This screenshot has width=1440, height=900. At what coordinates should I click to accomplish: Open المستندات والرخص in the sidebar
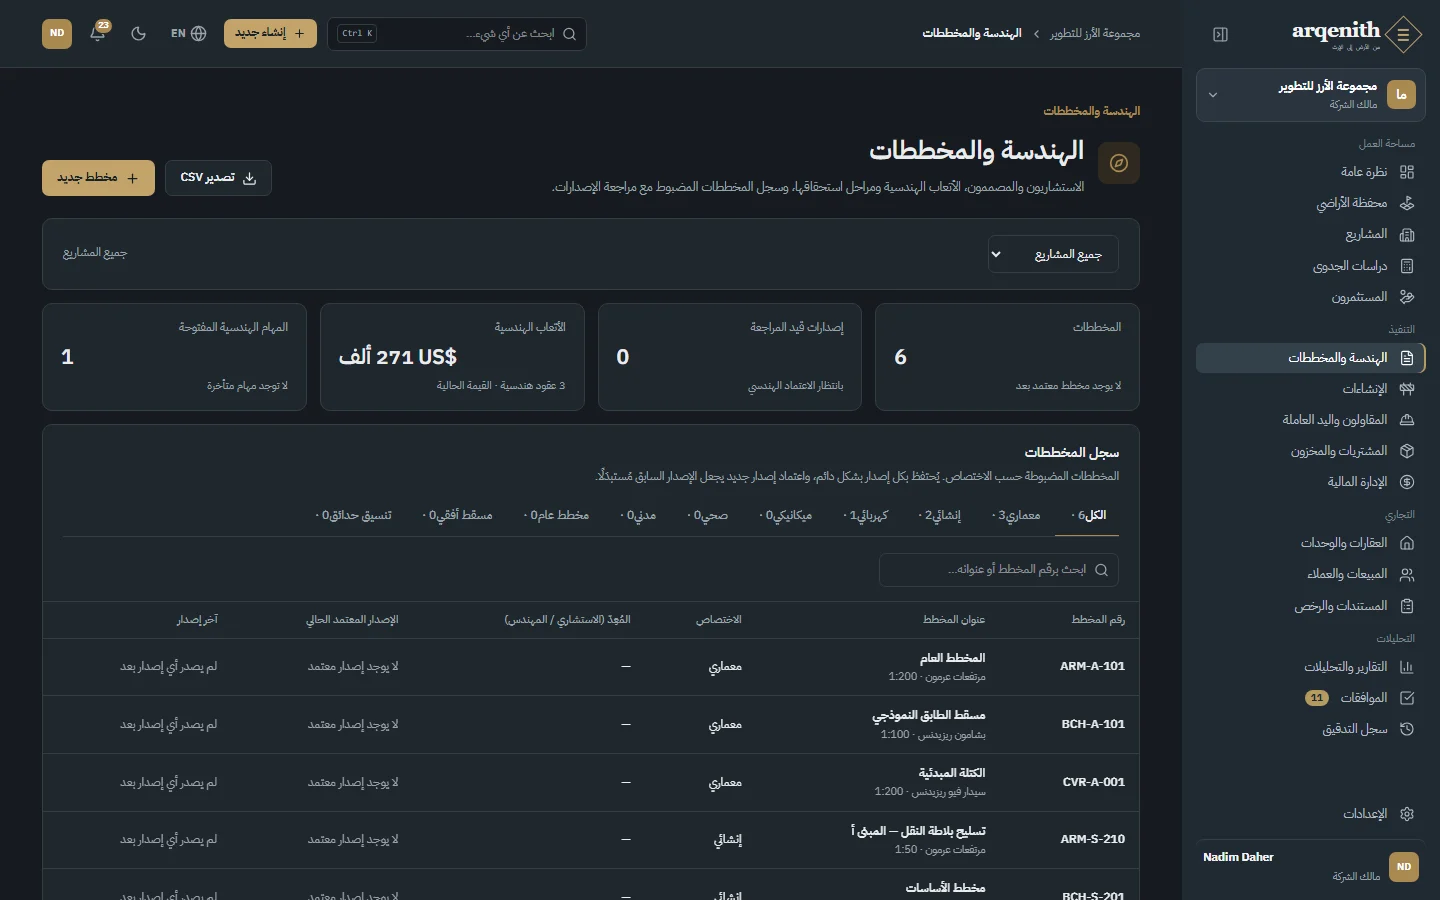(1310, 606)
